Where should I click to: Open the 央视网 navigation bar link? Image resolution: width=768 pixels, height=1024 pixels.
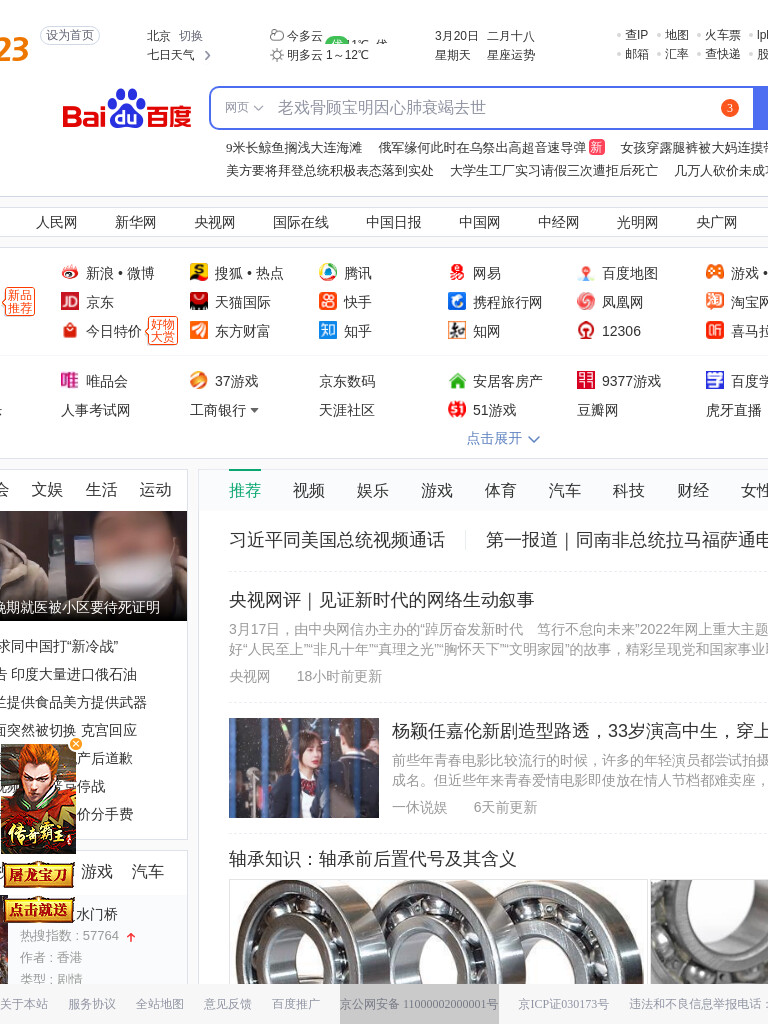pyautogui.click(x=214, y=222)
